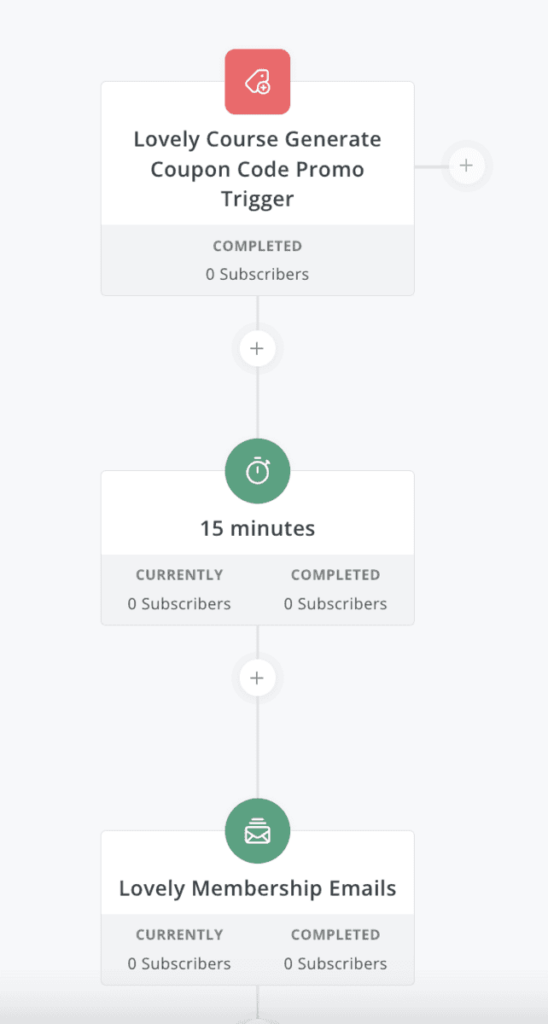
Task: Select the green stopwatch delay icon
Action: click(257, 471)
